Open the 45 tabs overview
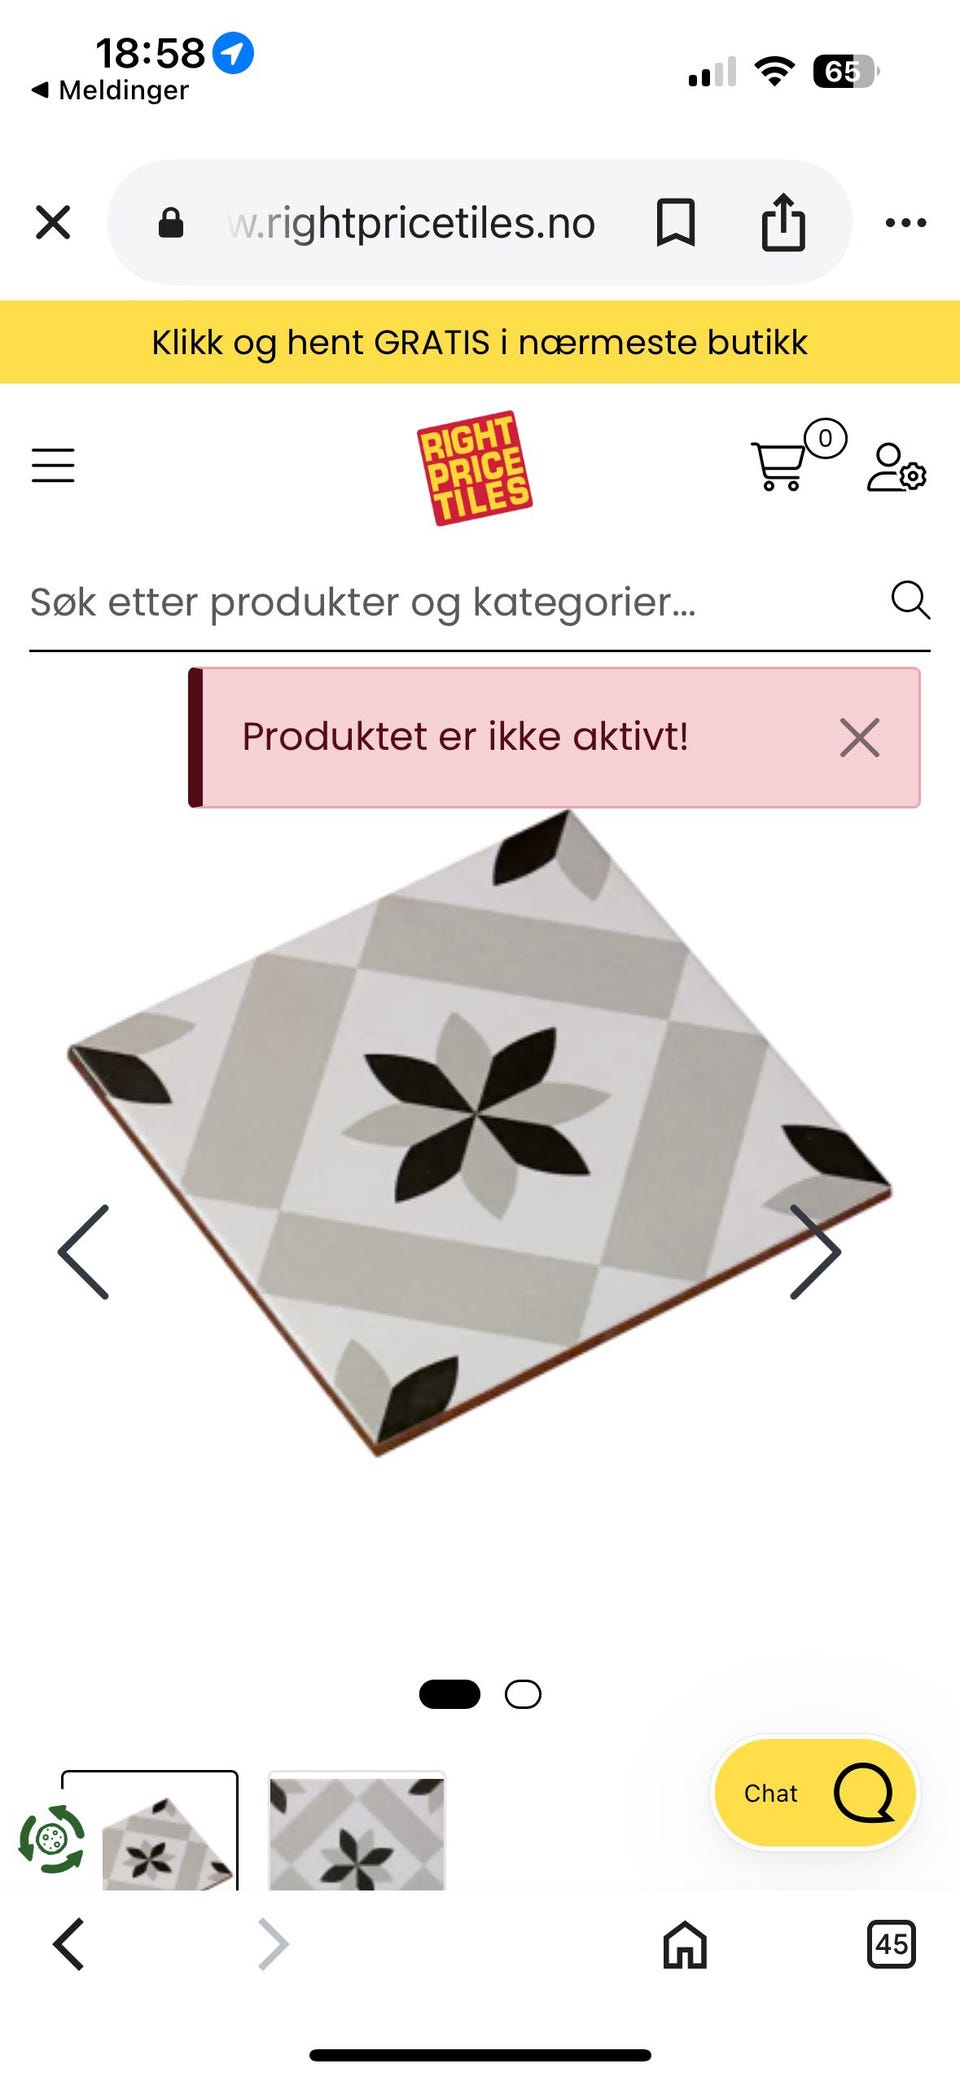Screen dimensions: 960x2081 point(891,1944)
